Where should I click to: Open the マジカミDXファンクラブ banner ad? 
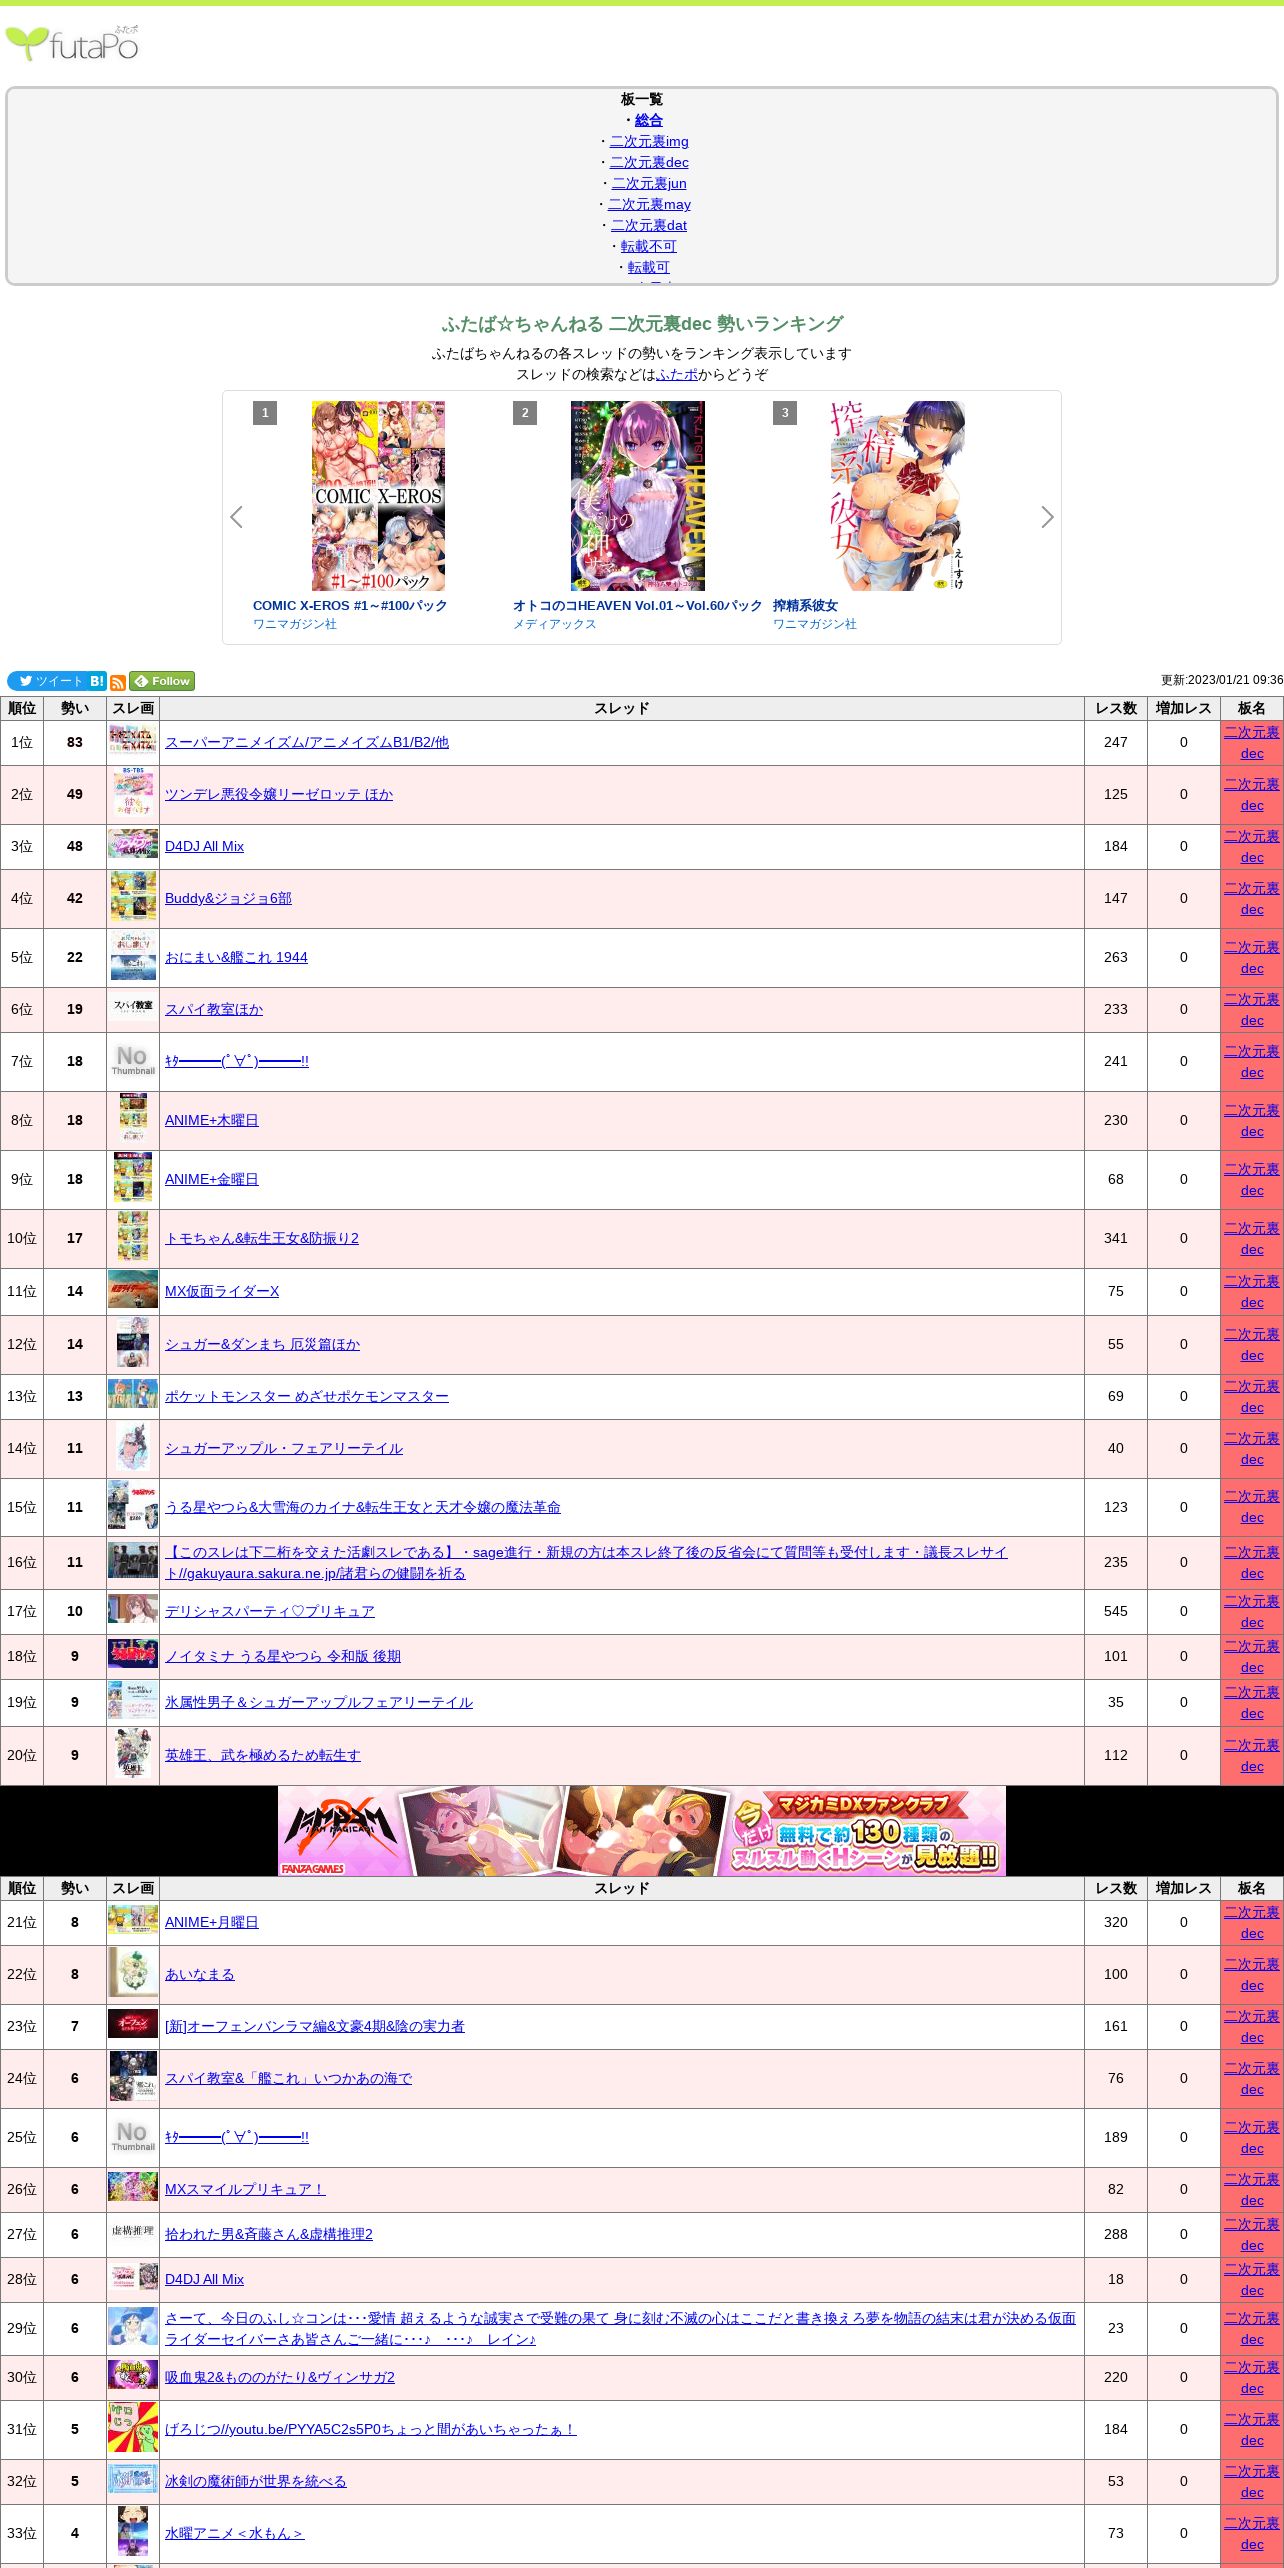[642, 1831]
